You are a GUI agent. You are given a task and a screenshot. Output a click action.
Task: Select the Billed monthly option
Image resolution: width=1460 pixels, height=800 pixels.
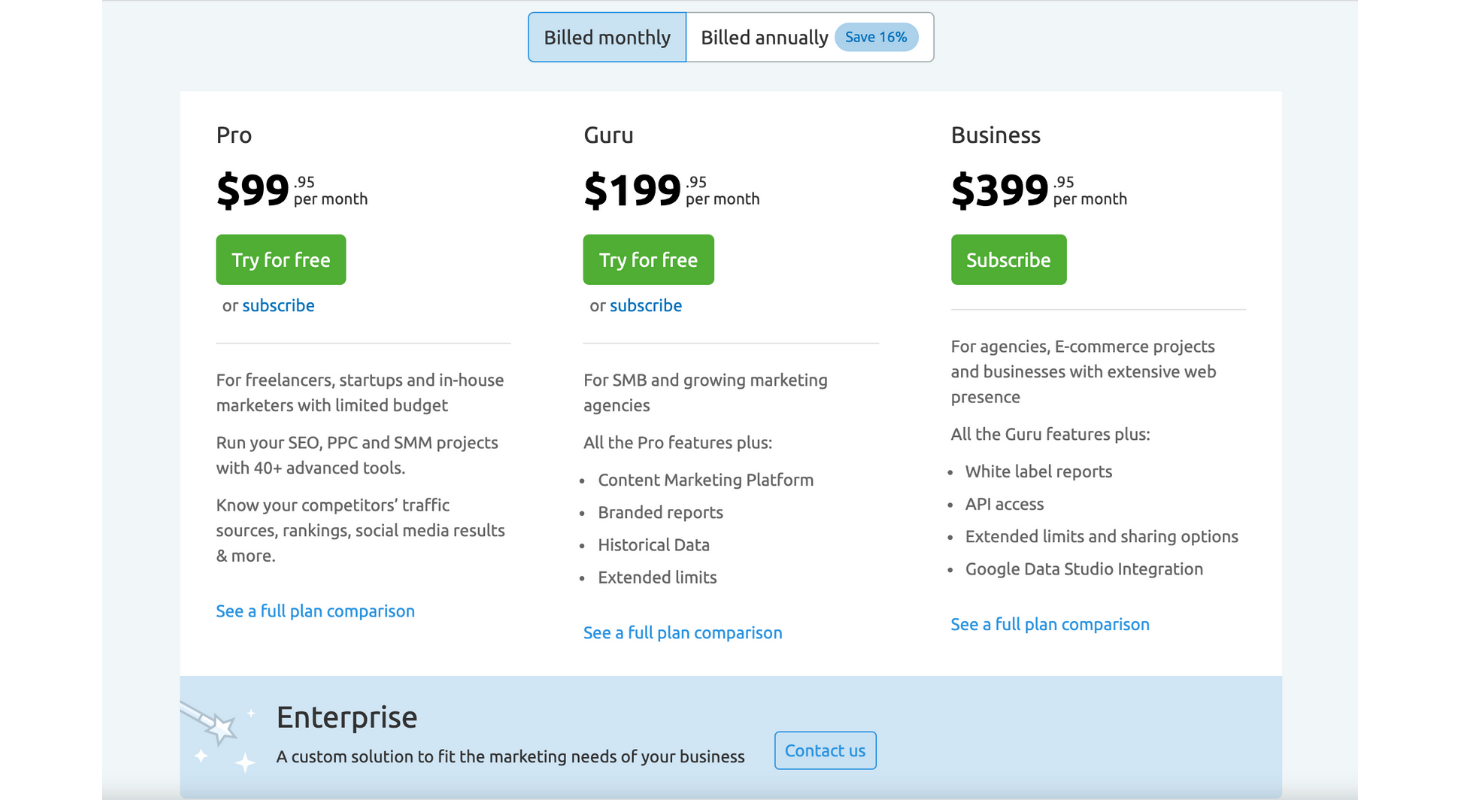[607, 37]
